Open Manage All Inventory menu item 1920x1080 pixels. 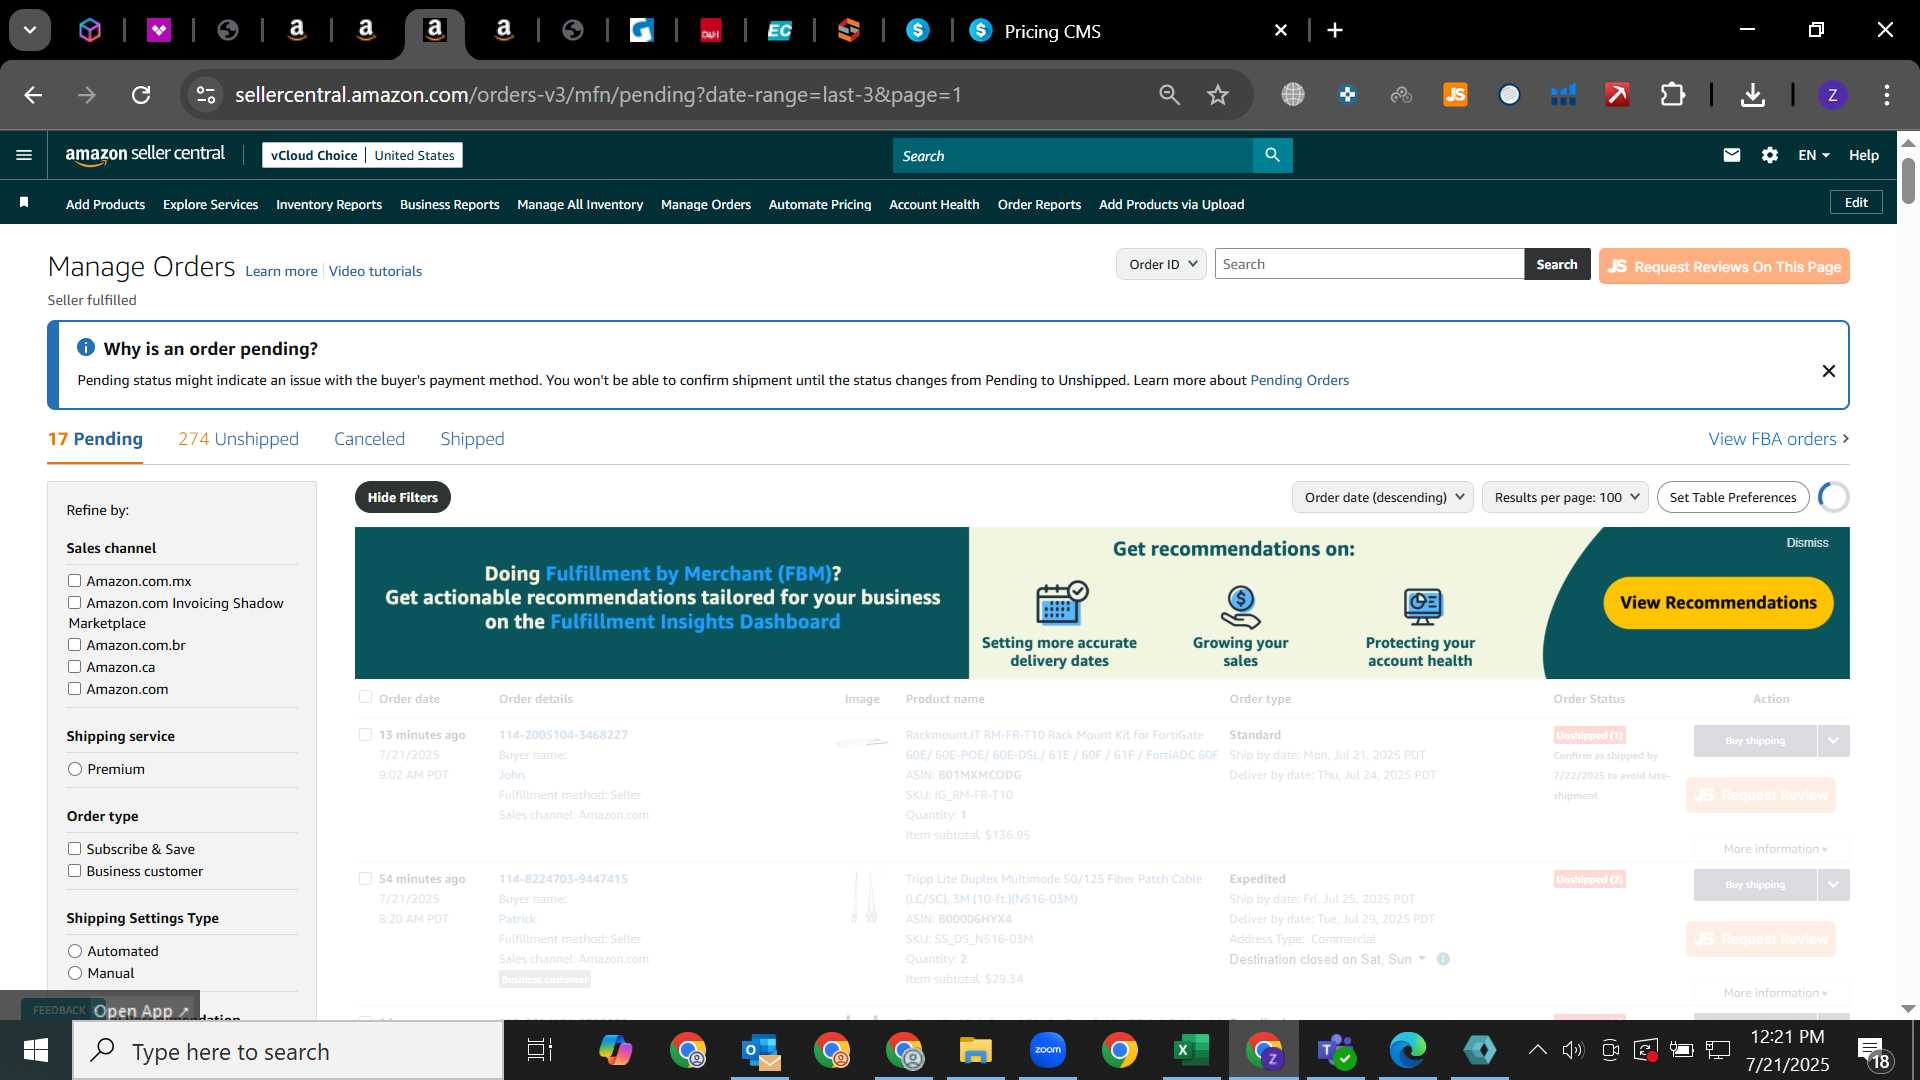pyautogui.click(x=580, y=204)
